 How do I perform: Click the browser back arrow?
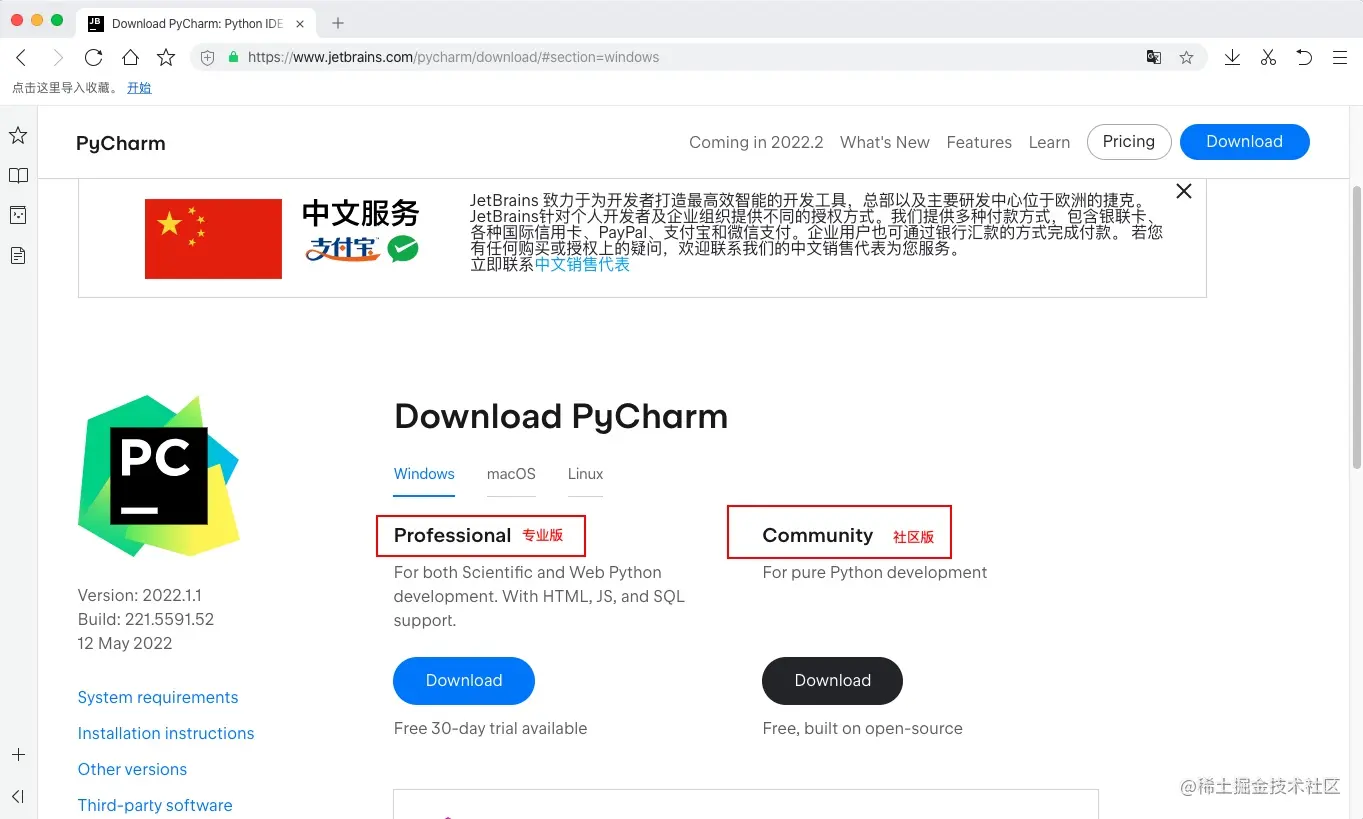click(x=21, y=58)
